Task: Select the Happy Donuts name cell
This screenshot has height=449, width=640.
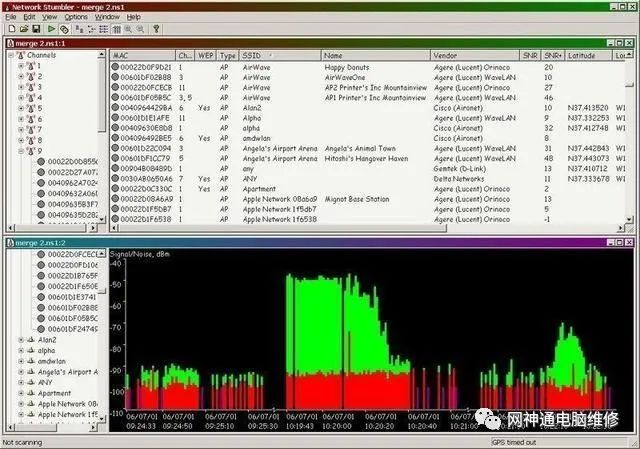Action: coord(347,67)
